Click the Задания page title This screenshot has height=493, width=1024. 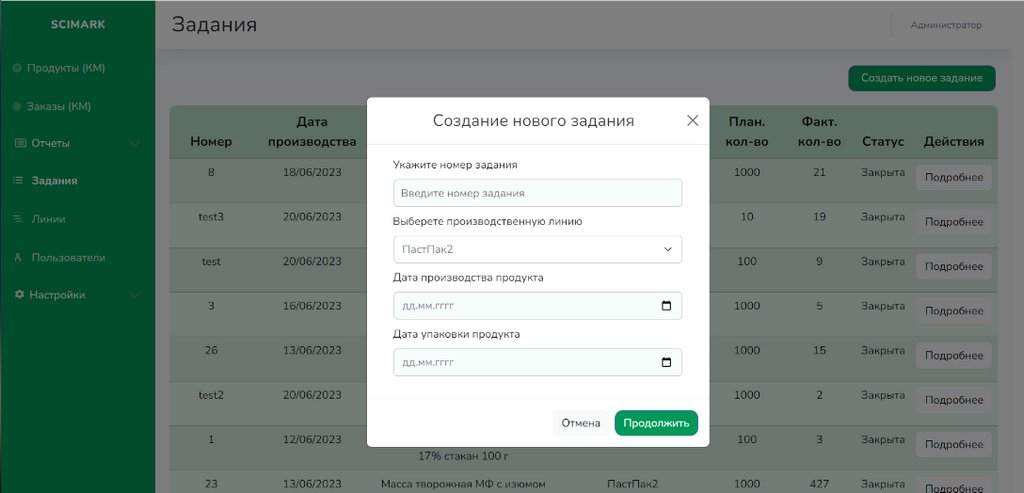[214, 25]
